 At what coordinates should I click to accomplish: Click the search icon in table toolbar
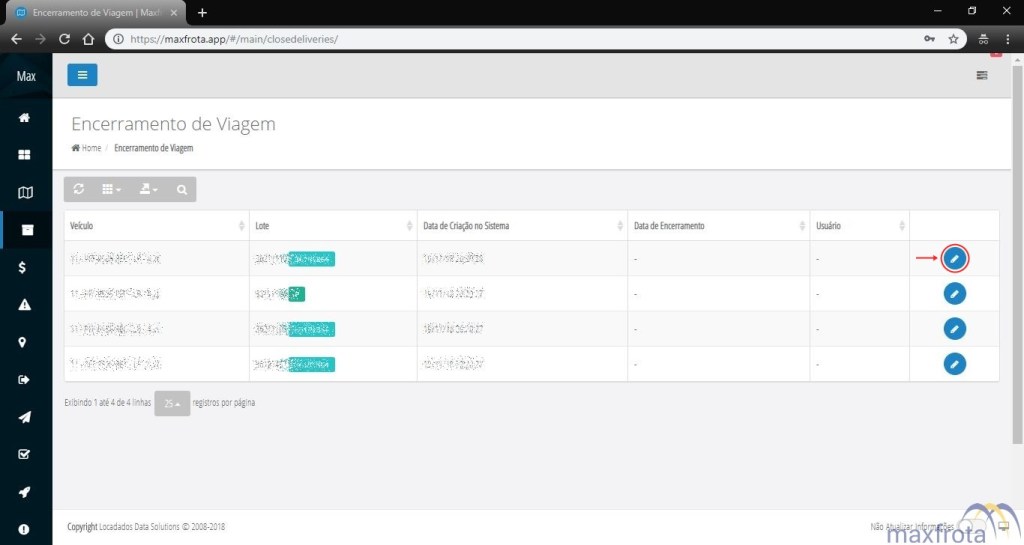pyautogui.click(x=181, y=189)
